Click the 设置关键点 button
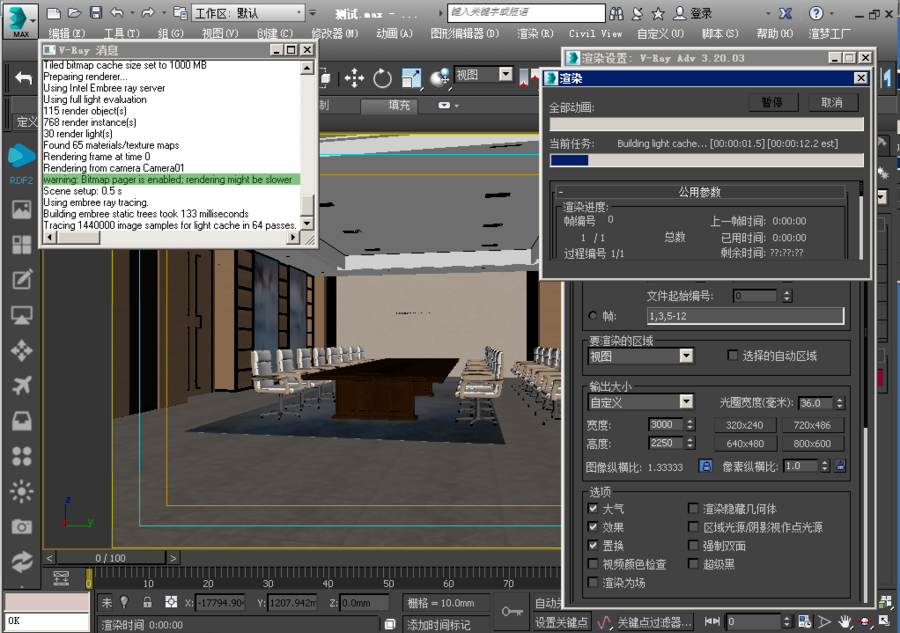 click(x=561, y=622)
